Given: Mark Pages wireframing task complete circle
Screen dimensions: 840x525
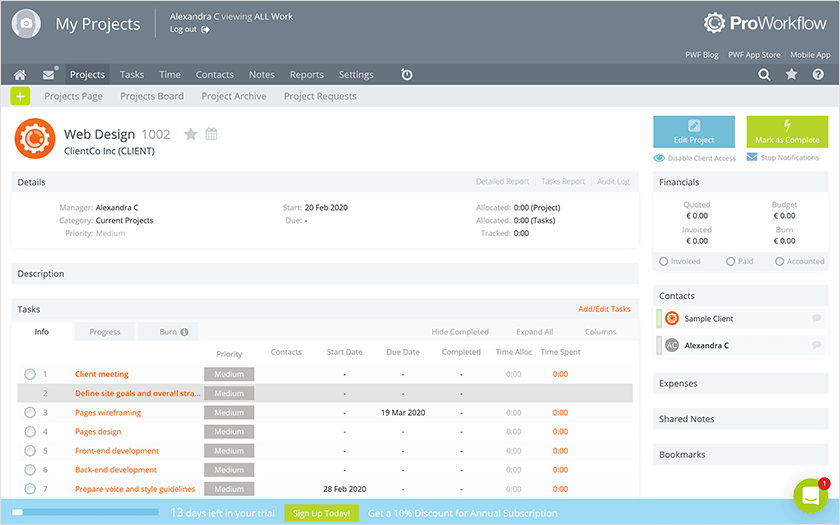Looking at the screenshot, I should click(x=30, y=412).
